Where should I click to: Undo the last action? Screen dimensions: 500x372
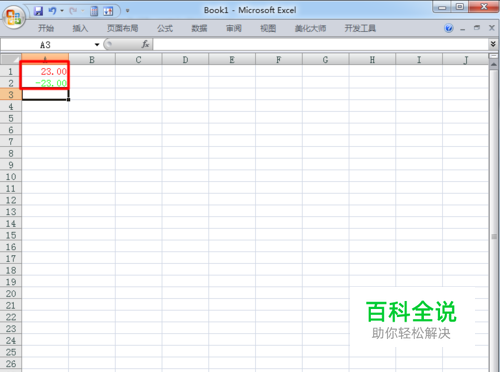tap(52, 11)
